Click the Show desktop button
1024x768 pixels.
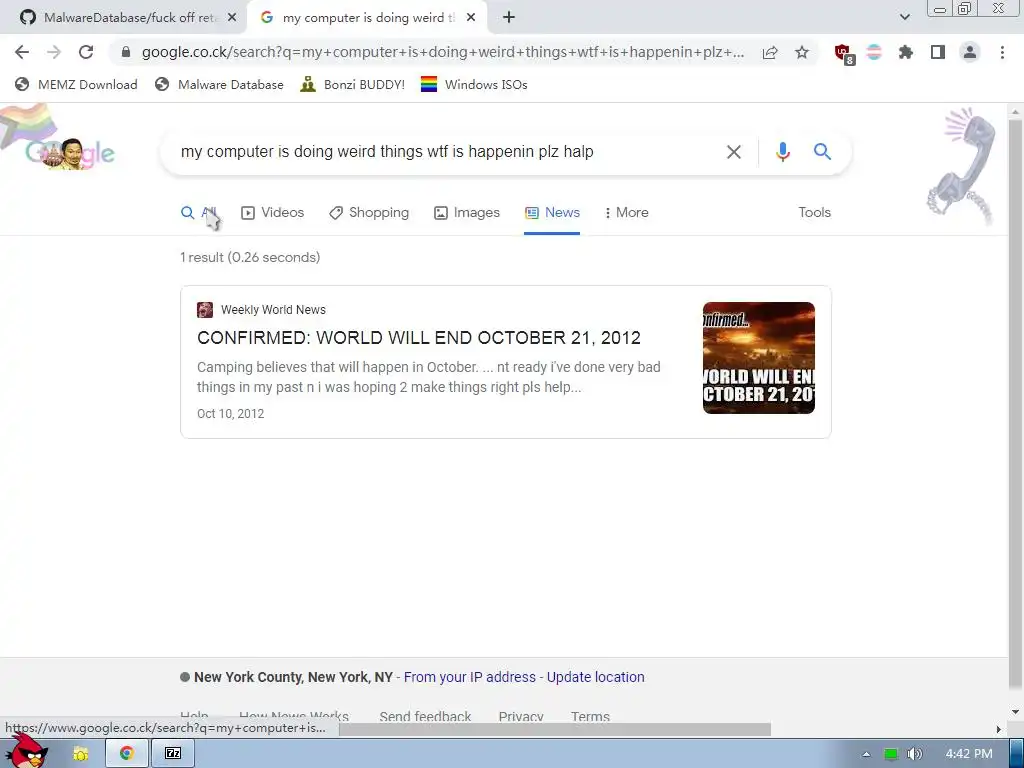click(1016, 754)
